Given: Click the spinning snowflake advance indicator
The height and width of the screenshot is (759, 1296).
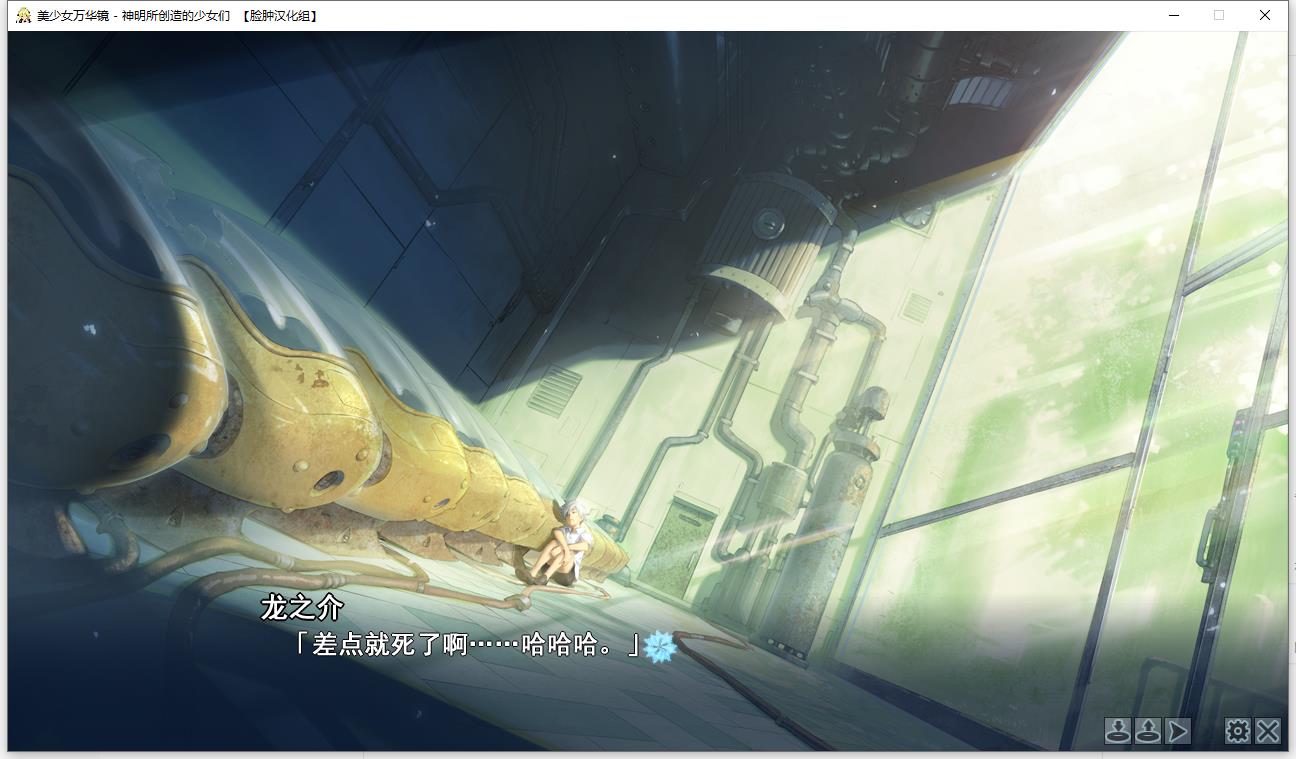Looking at the screenshot, I should point(661,647).
